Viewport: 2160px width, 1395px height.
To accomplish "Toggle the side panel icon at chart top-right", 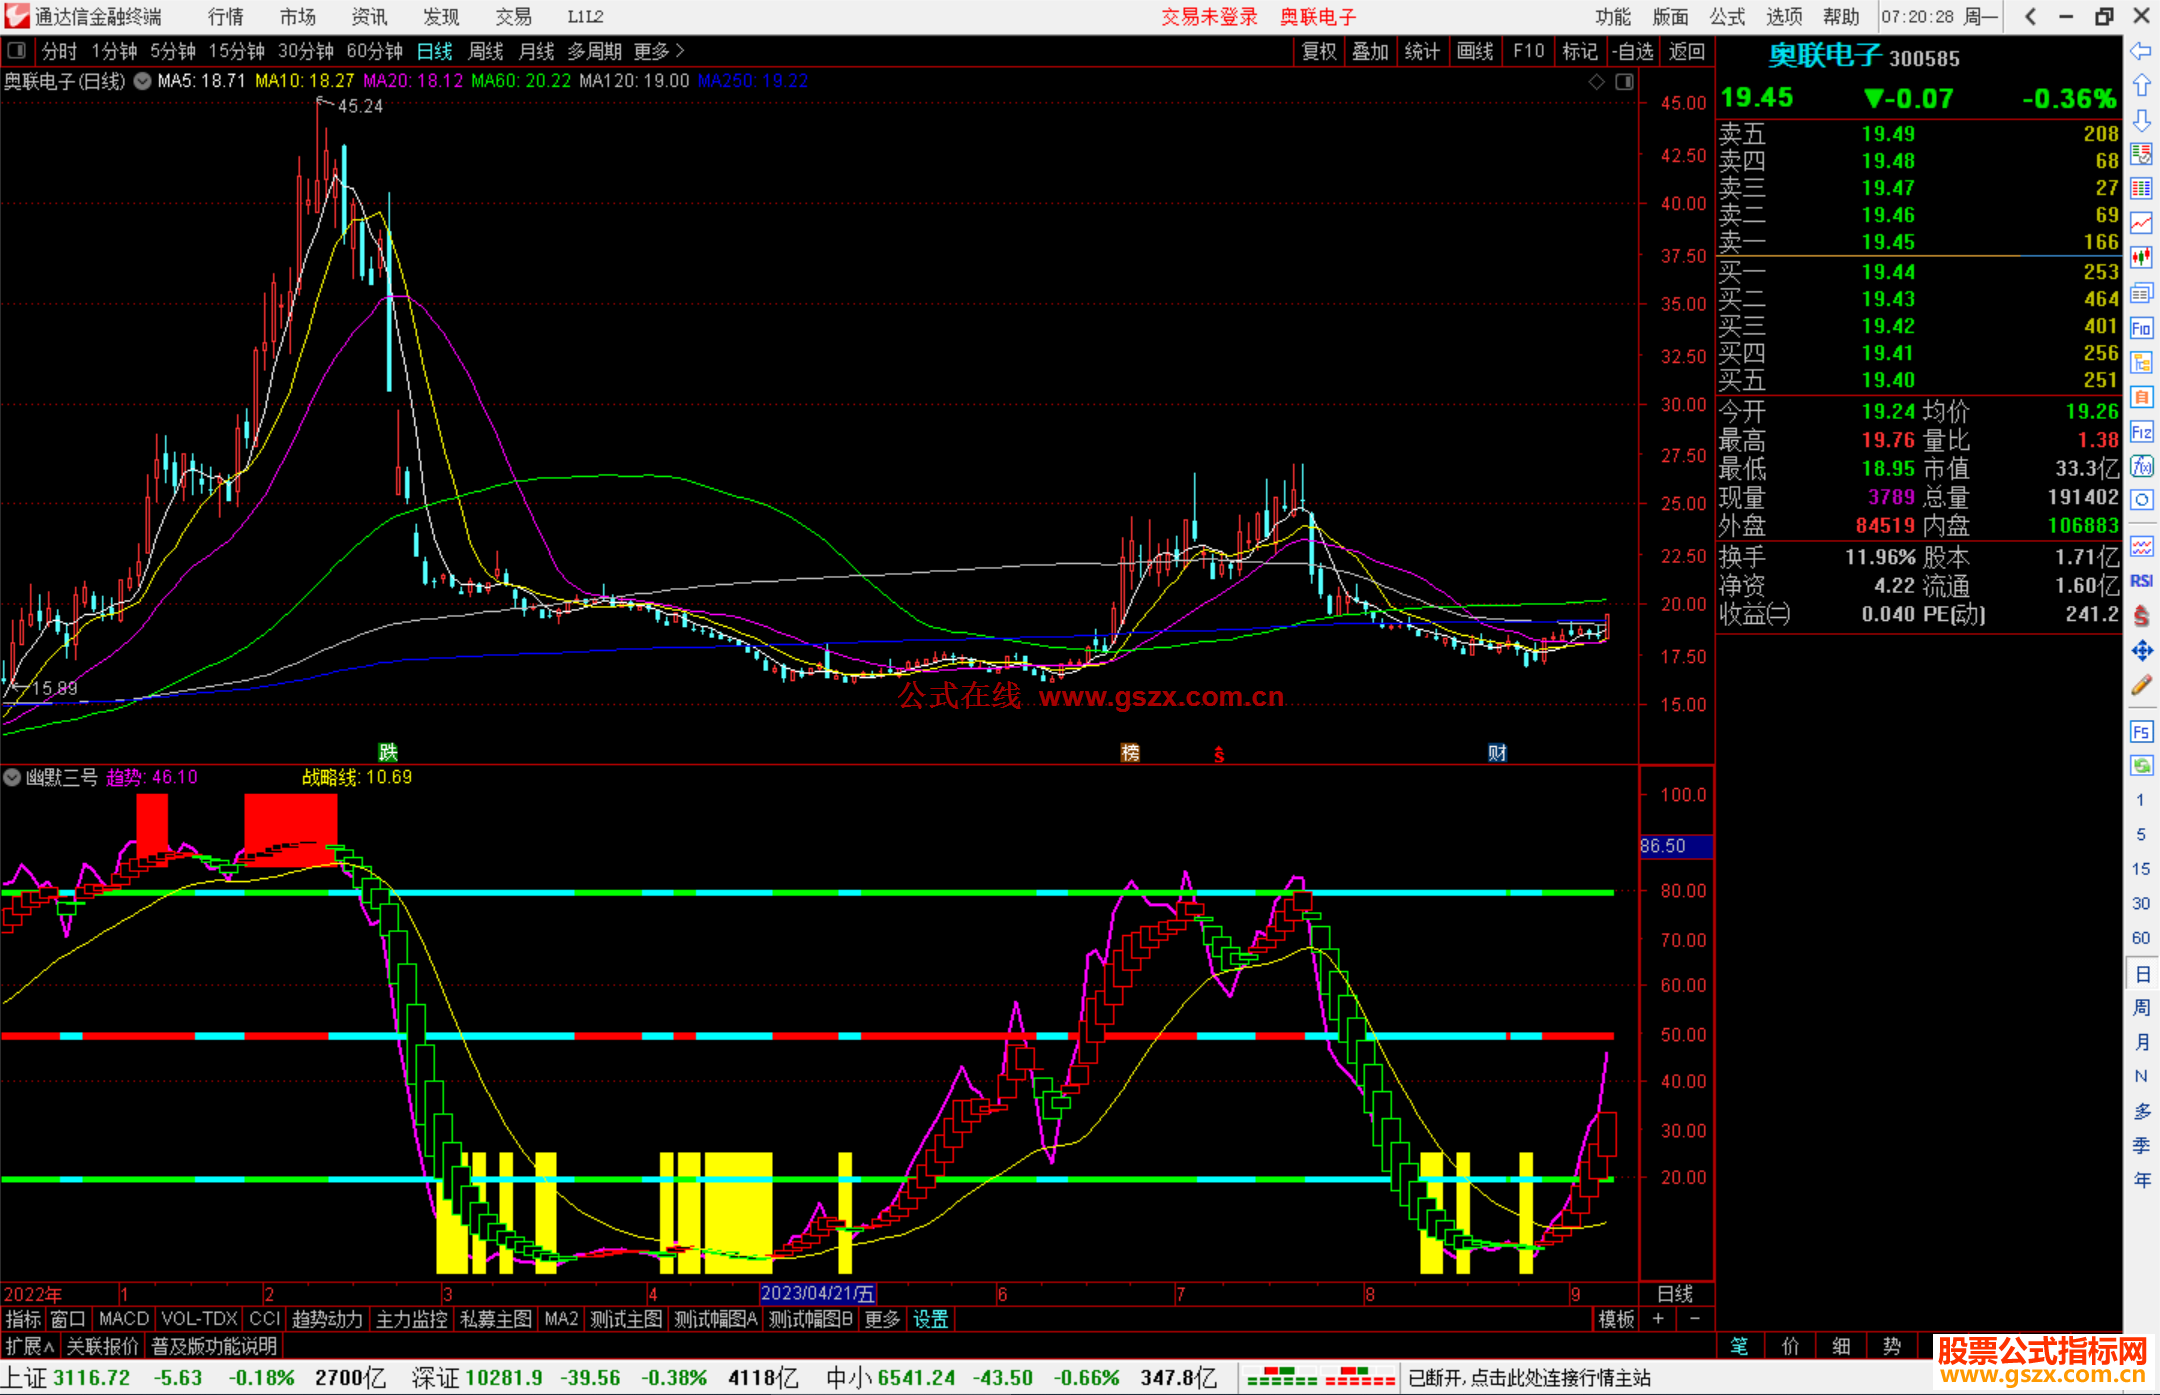I will (1624, 82).
